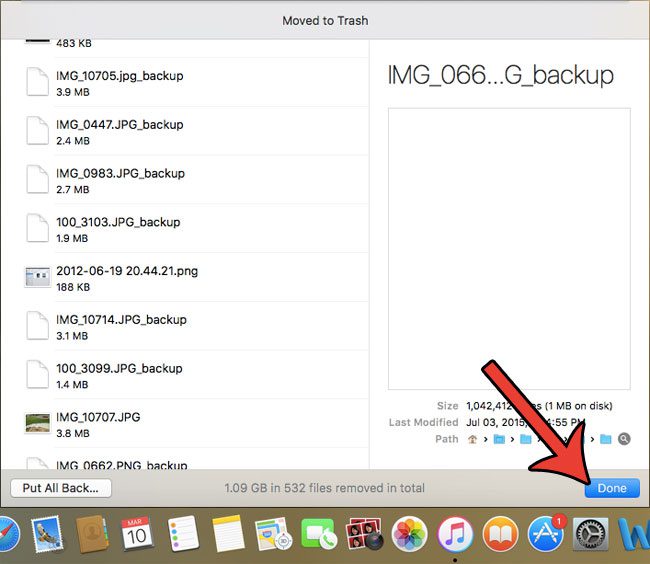The height and width of the screenshot is (564, 650).
Task: Click the 188 KB size label
Action: point(73,287)
